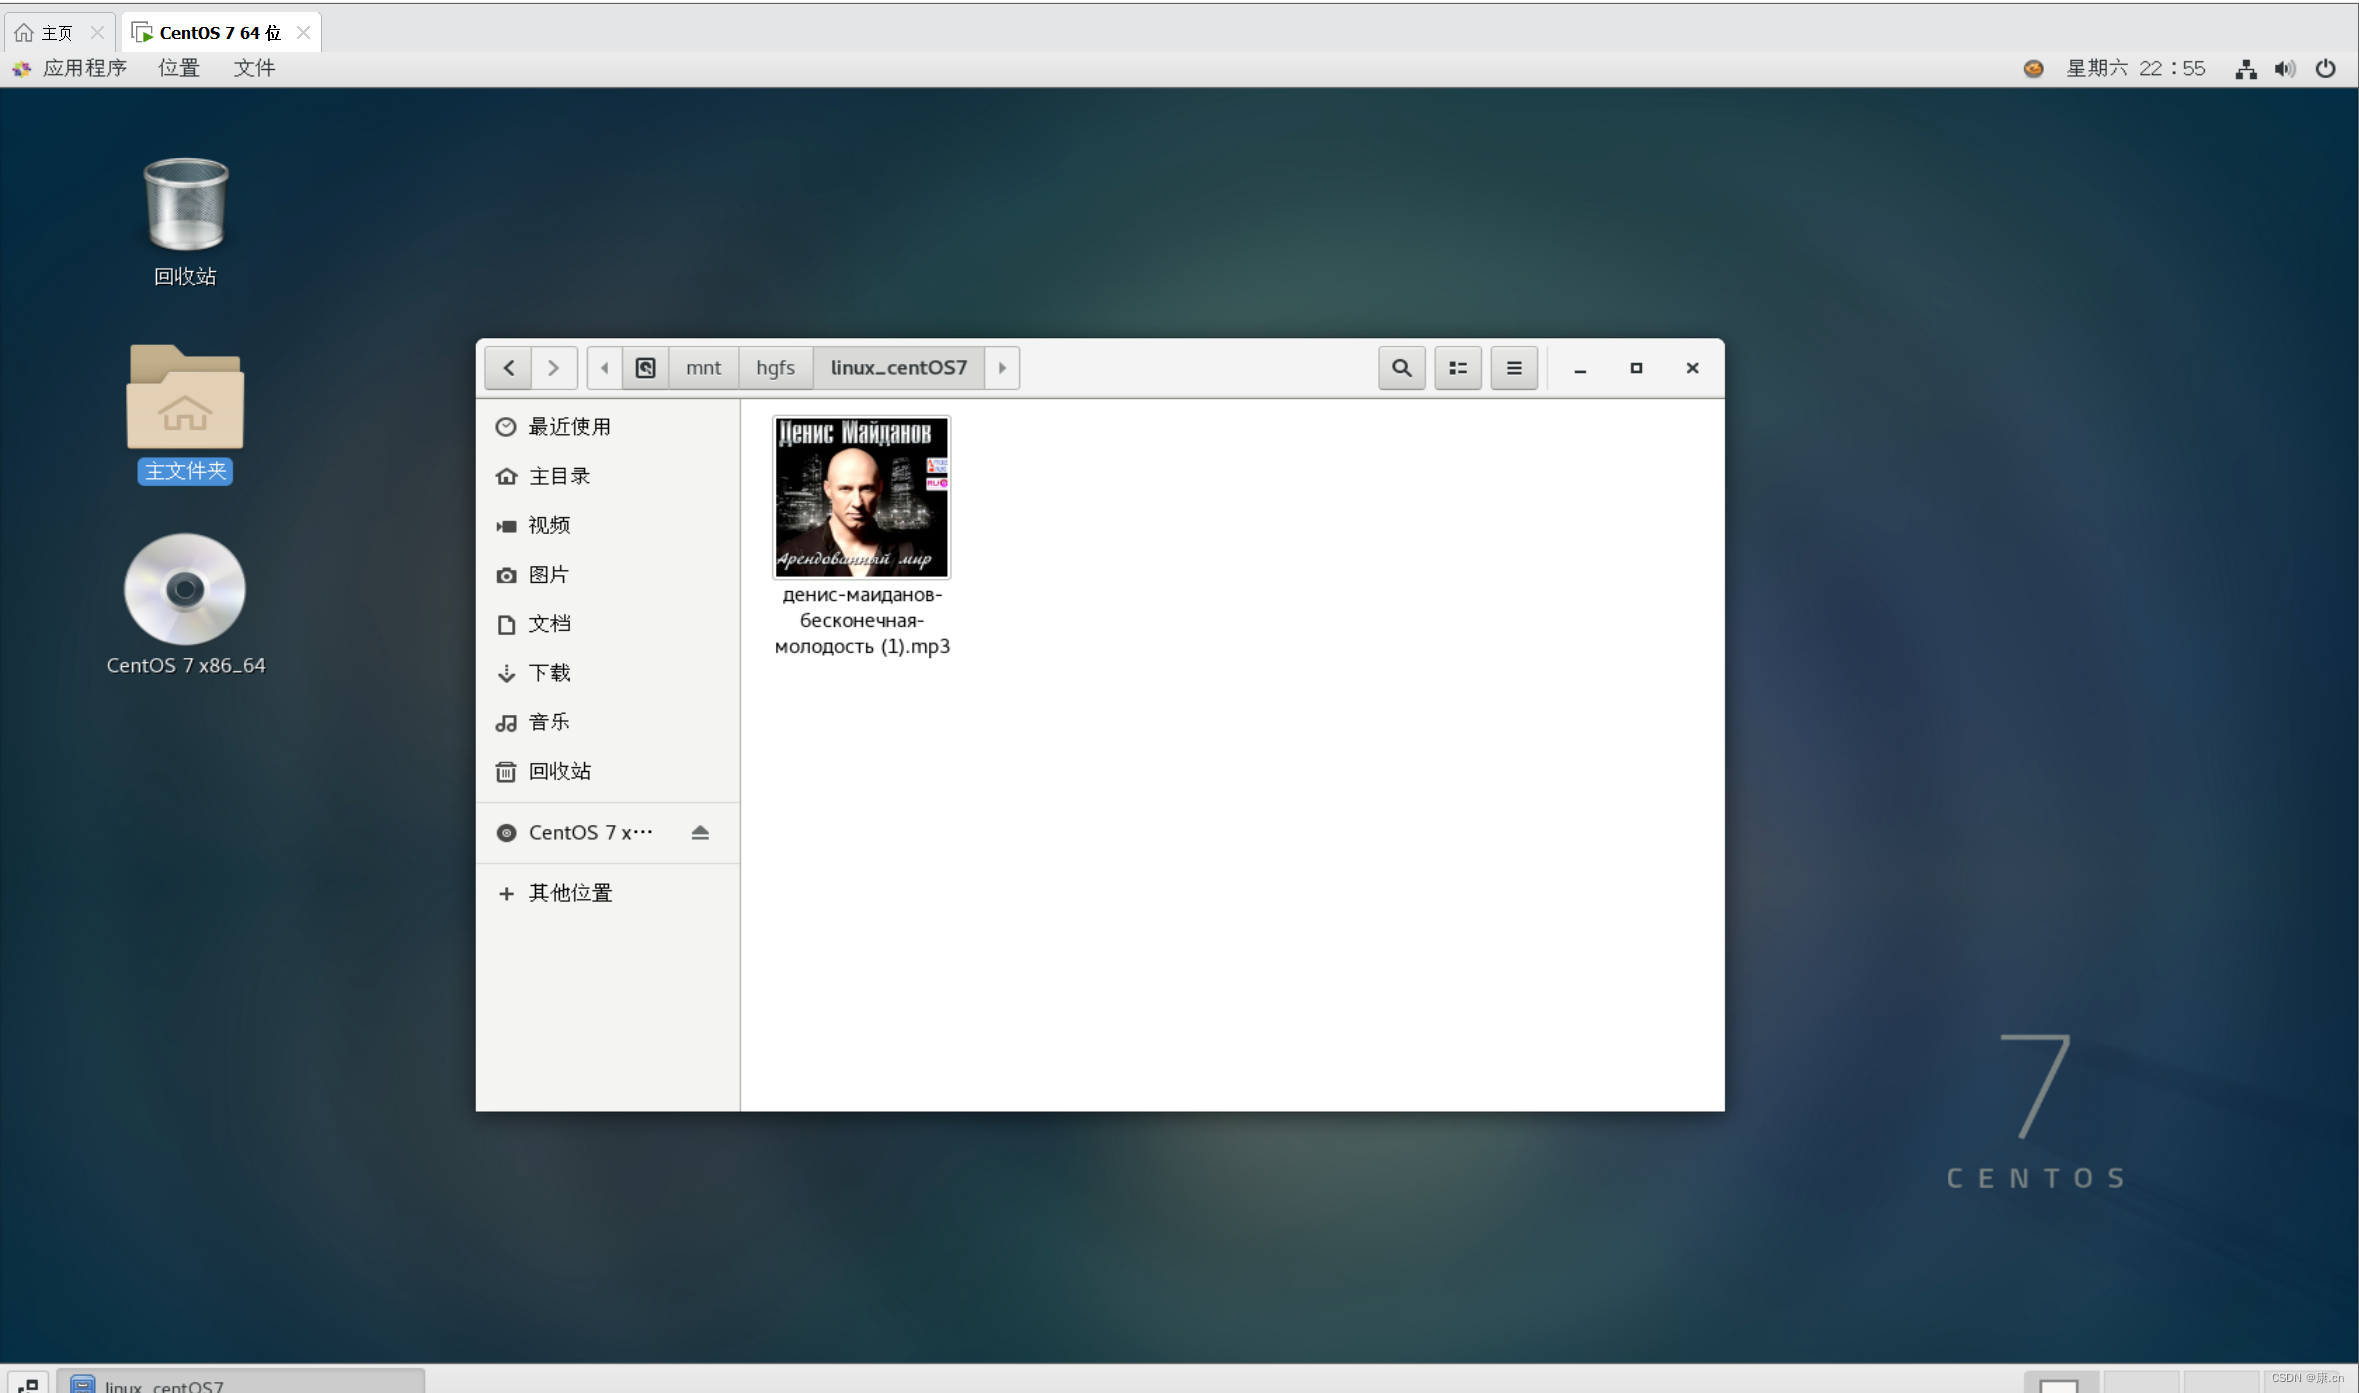Open the 回收站 trash icon on desktop
The image size is (2359, 1393).
point(185,205)
